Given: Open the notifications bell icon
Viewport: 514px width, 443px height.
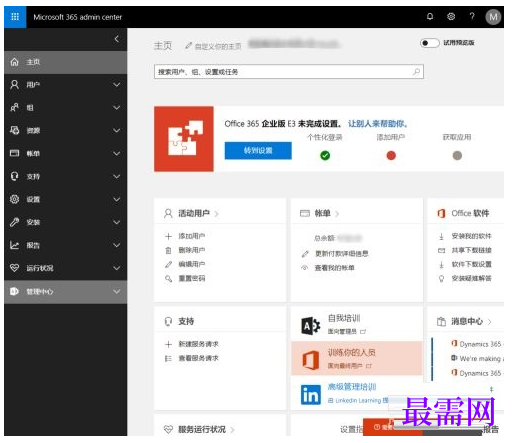Looking at the screenshot, I should point(430,17).
